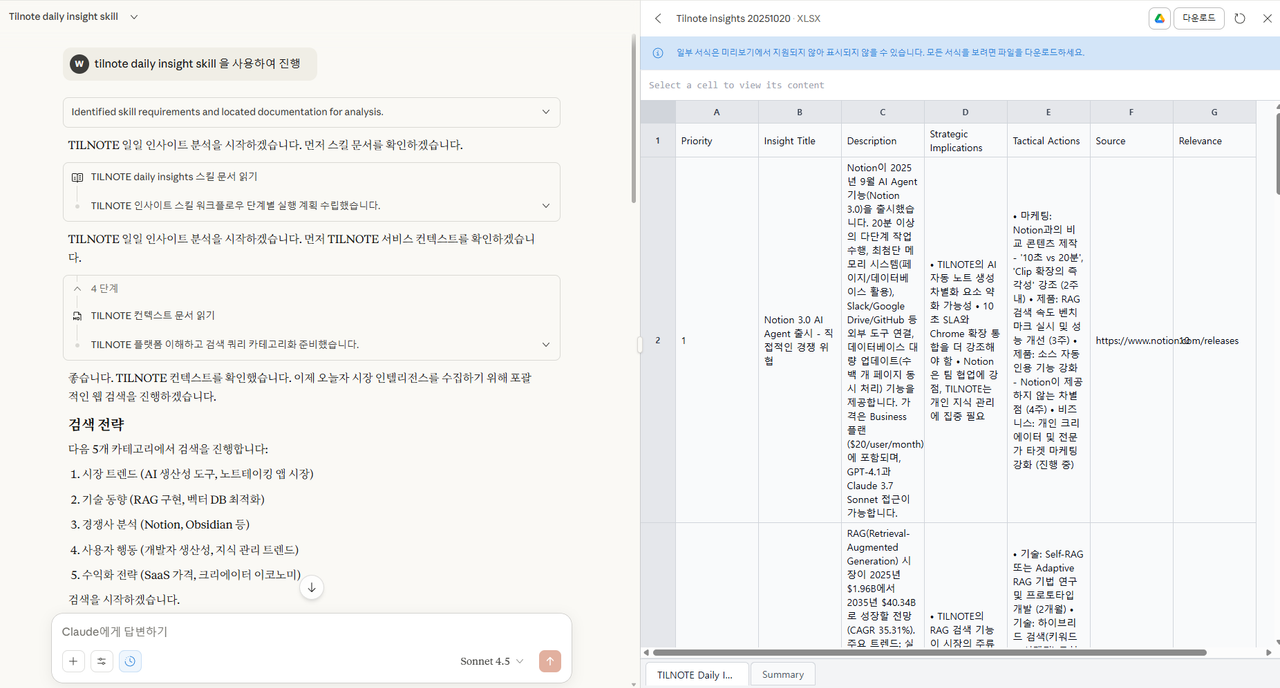Open the attachment plus menu in chat input
Image resolution: width=1280 pixels, height=688 pixels.
point(72,661)
